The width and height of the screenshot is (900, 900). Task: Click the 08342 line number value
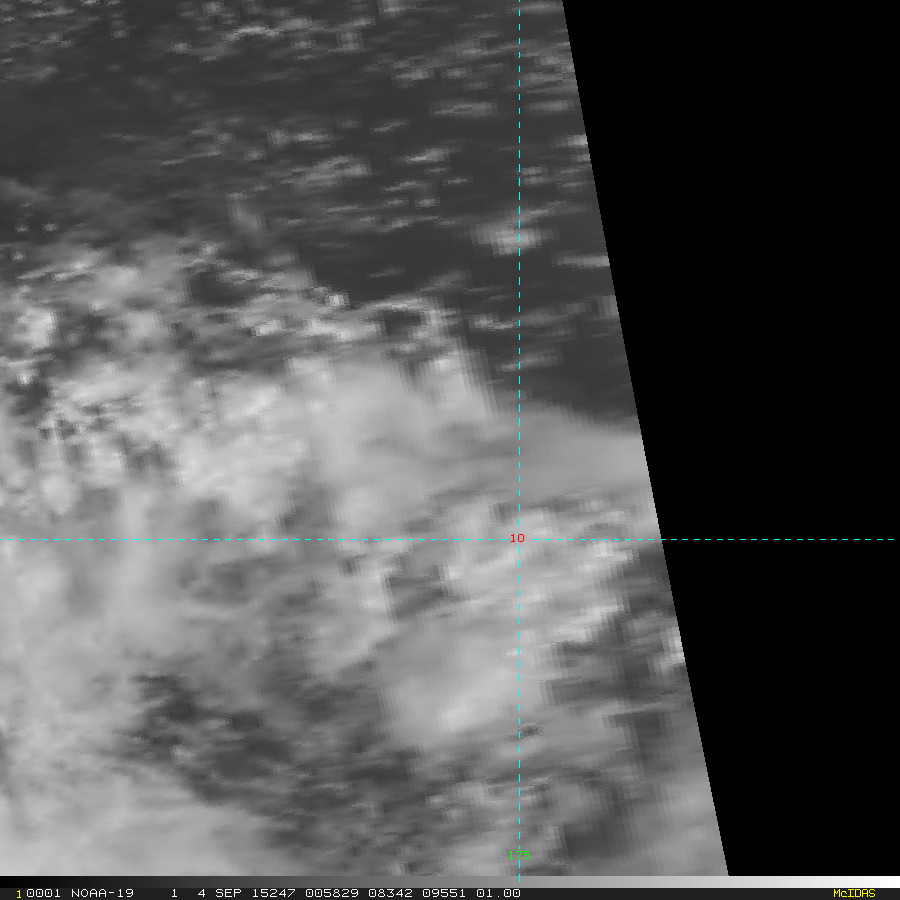[390, 893]
